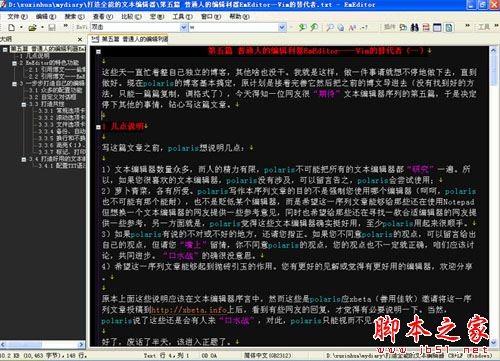Toggle the match case A icon
The width and height of the screenshot is (500, 361).
(352, 28)
